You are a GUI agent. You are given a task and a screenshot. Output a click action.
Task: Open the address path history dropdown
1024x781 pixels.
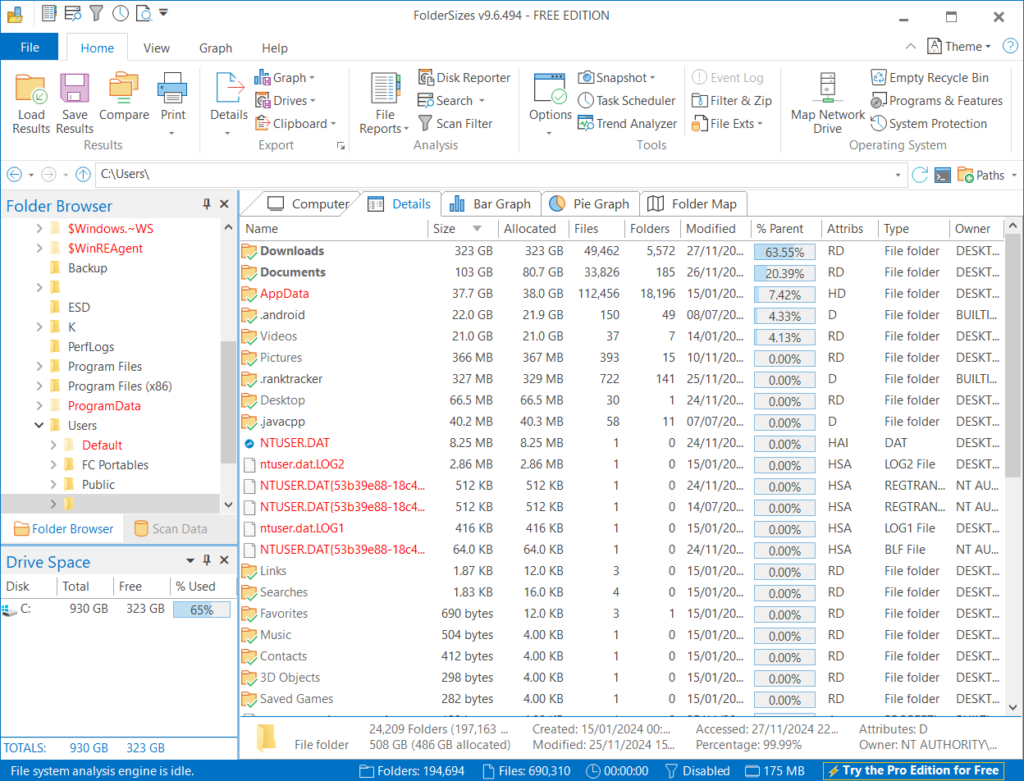[x=898, y=174]
